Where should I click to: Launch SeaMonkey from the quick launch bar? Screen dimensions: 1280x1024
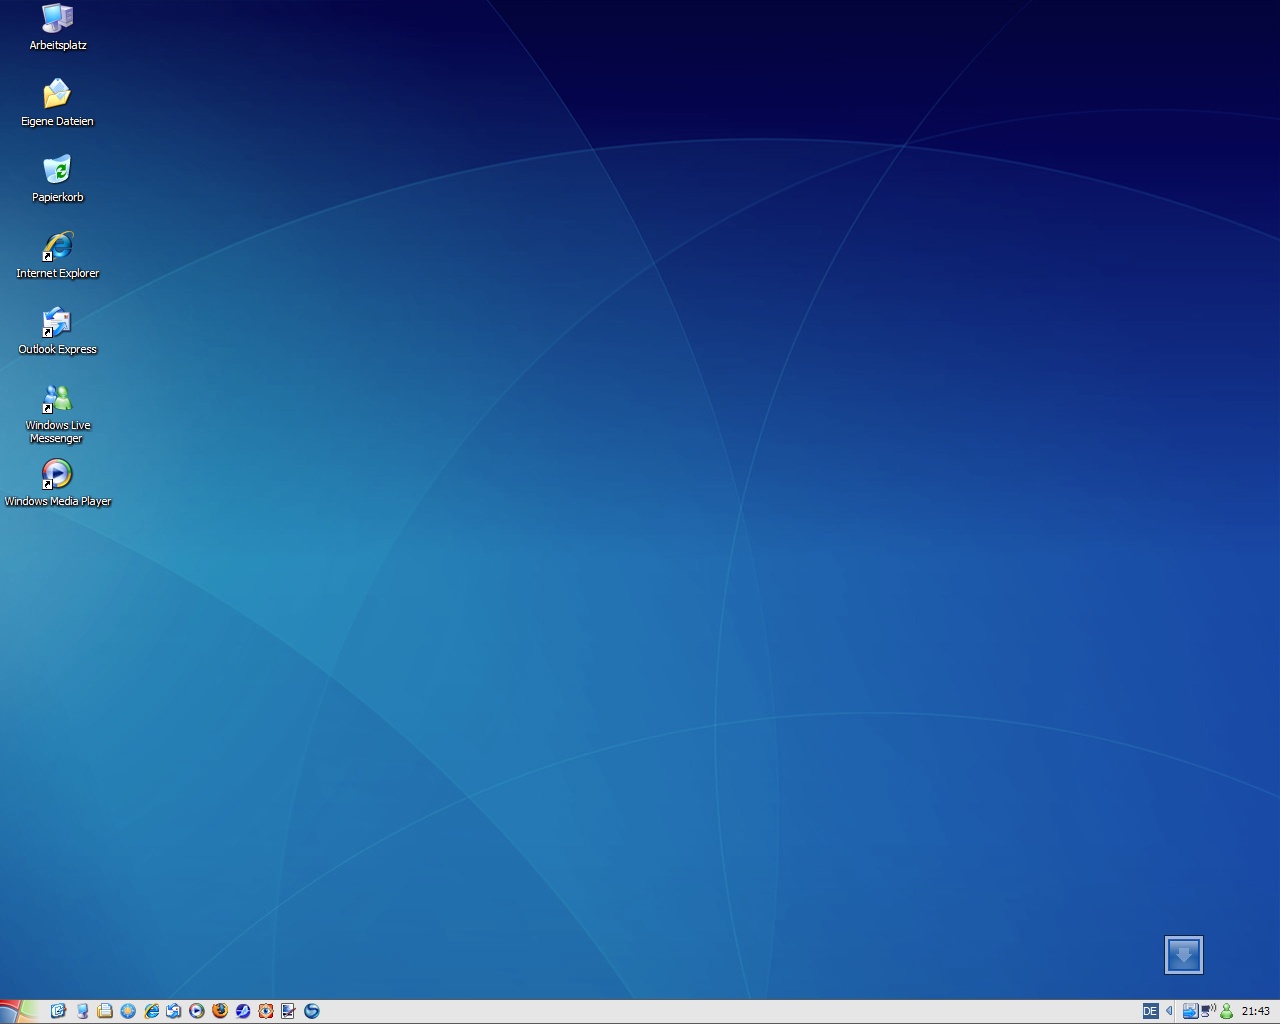coord(243,1011)
